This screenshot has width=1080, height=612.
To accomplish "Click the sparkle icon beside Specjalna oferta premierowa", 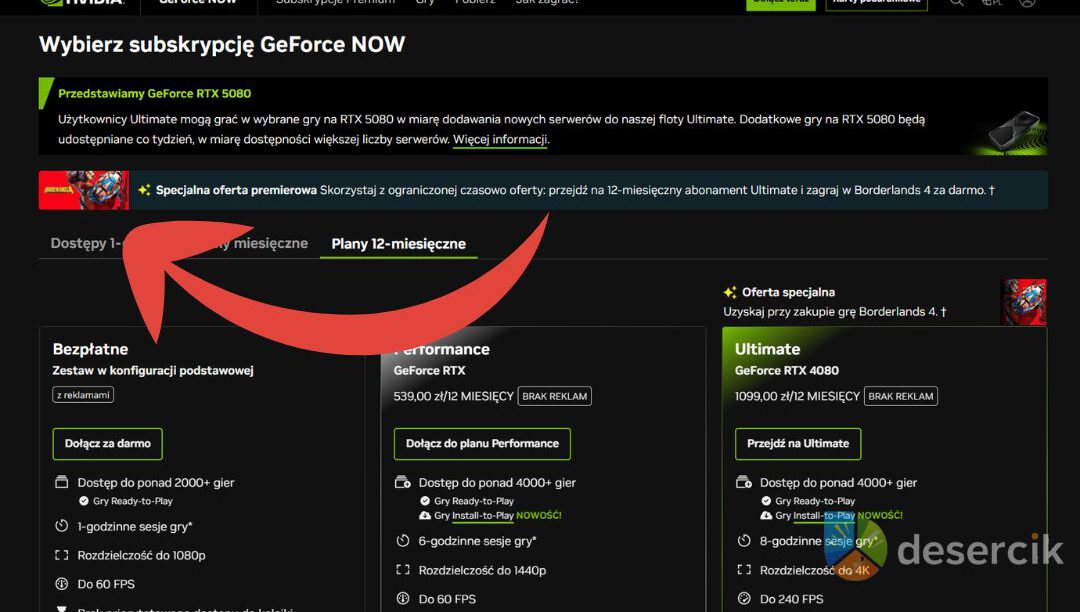I will click(x=145, y=190).
